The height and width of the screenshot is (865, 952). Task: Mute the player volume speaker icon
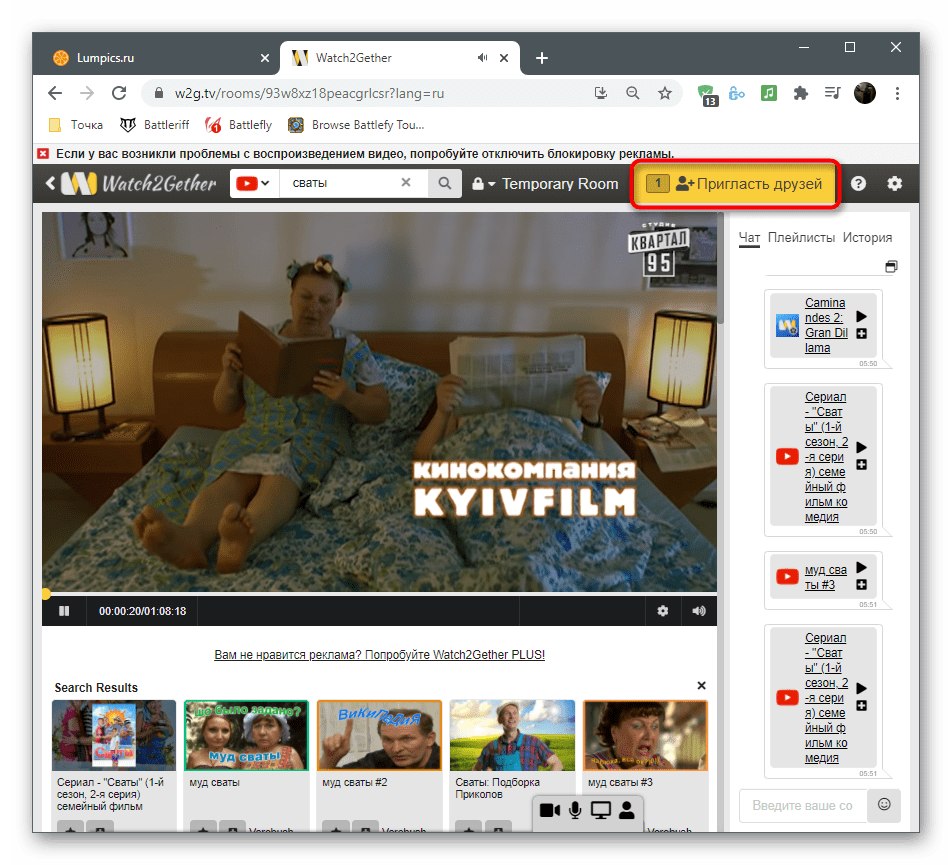point(699,611)
